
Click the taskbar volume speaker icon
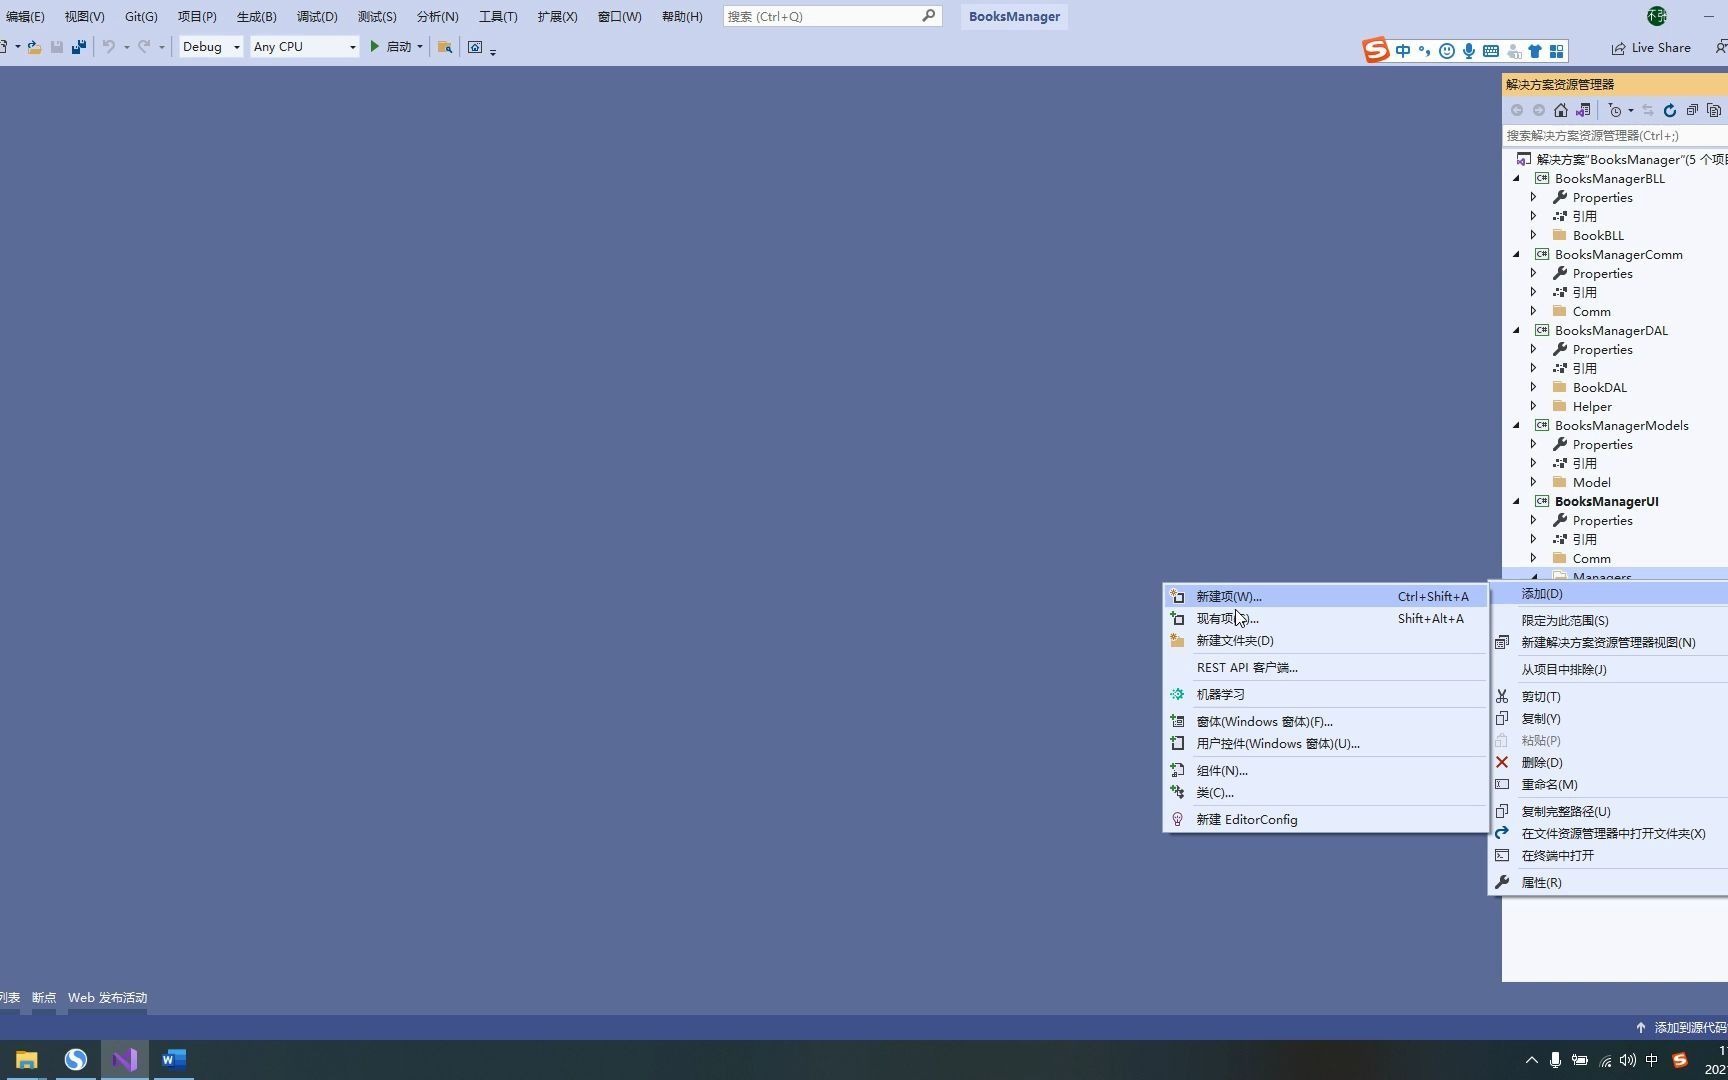point(1628,1060)
